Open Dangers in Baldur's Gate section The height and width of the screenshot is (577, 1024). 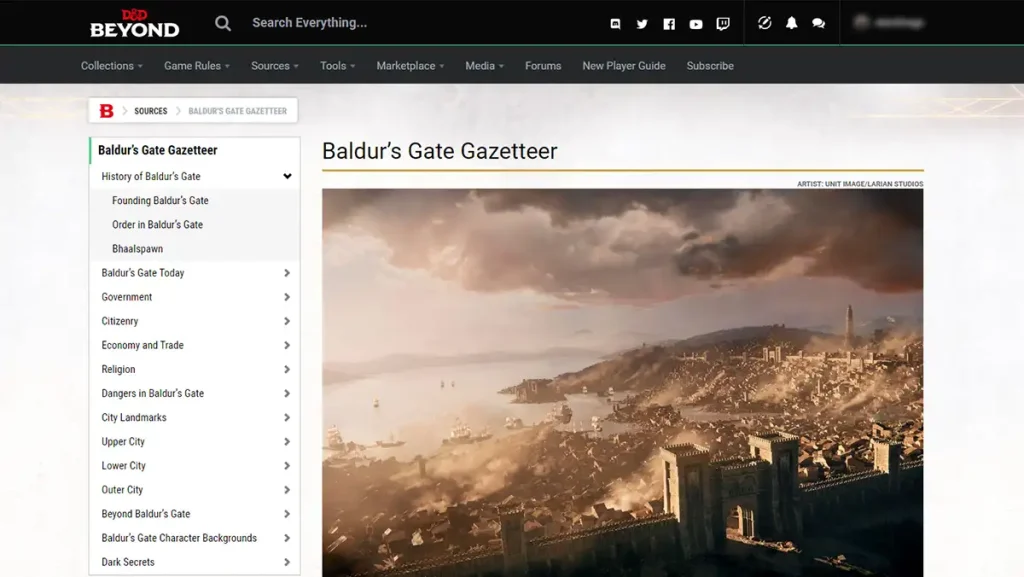(x=152, y=394)
